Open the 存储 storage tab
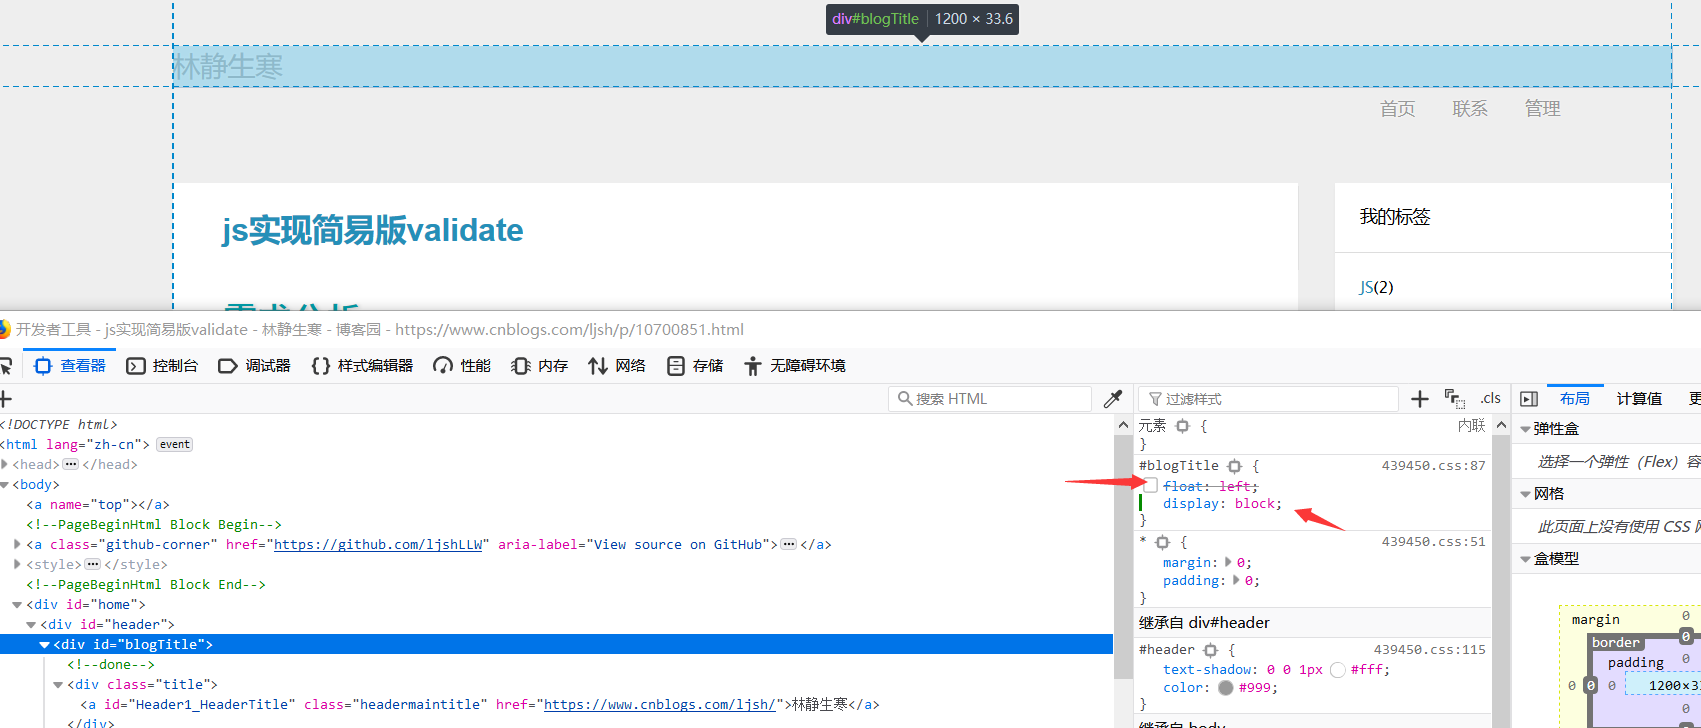Viewport: 1701px width, 728px height. 695,366
